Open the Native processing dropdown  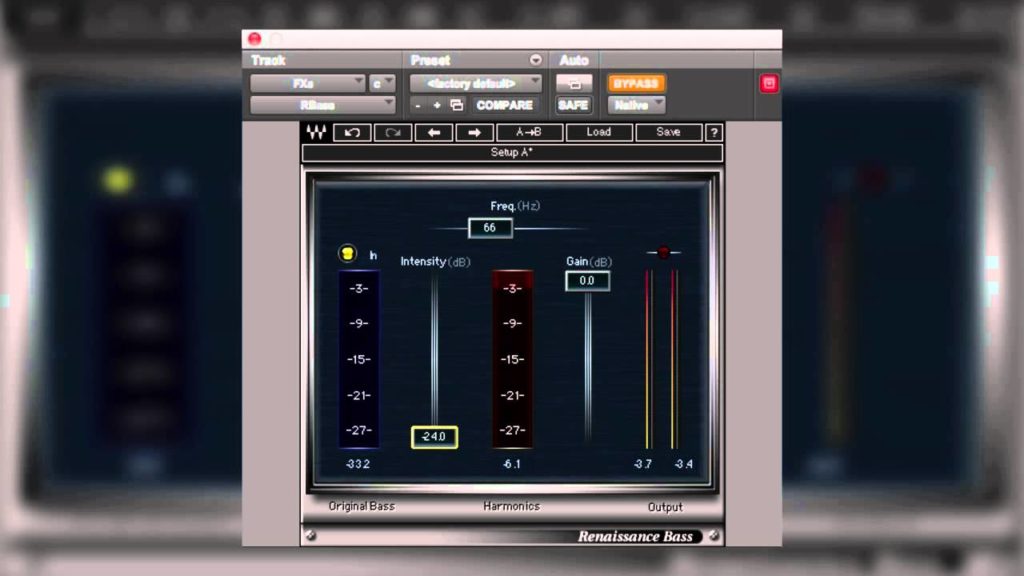pos(637,105)
